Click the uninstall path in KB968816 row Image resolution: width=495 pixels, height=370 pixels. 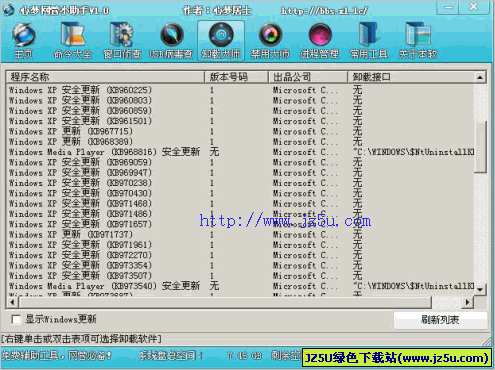pyautogui.click(x=413, y=152)
